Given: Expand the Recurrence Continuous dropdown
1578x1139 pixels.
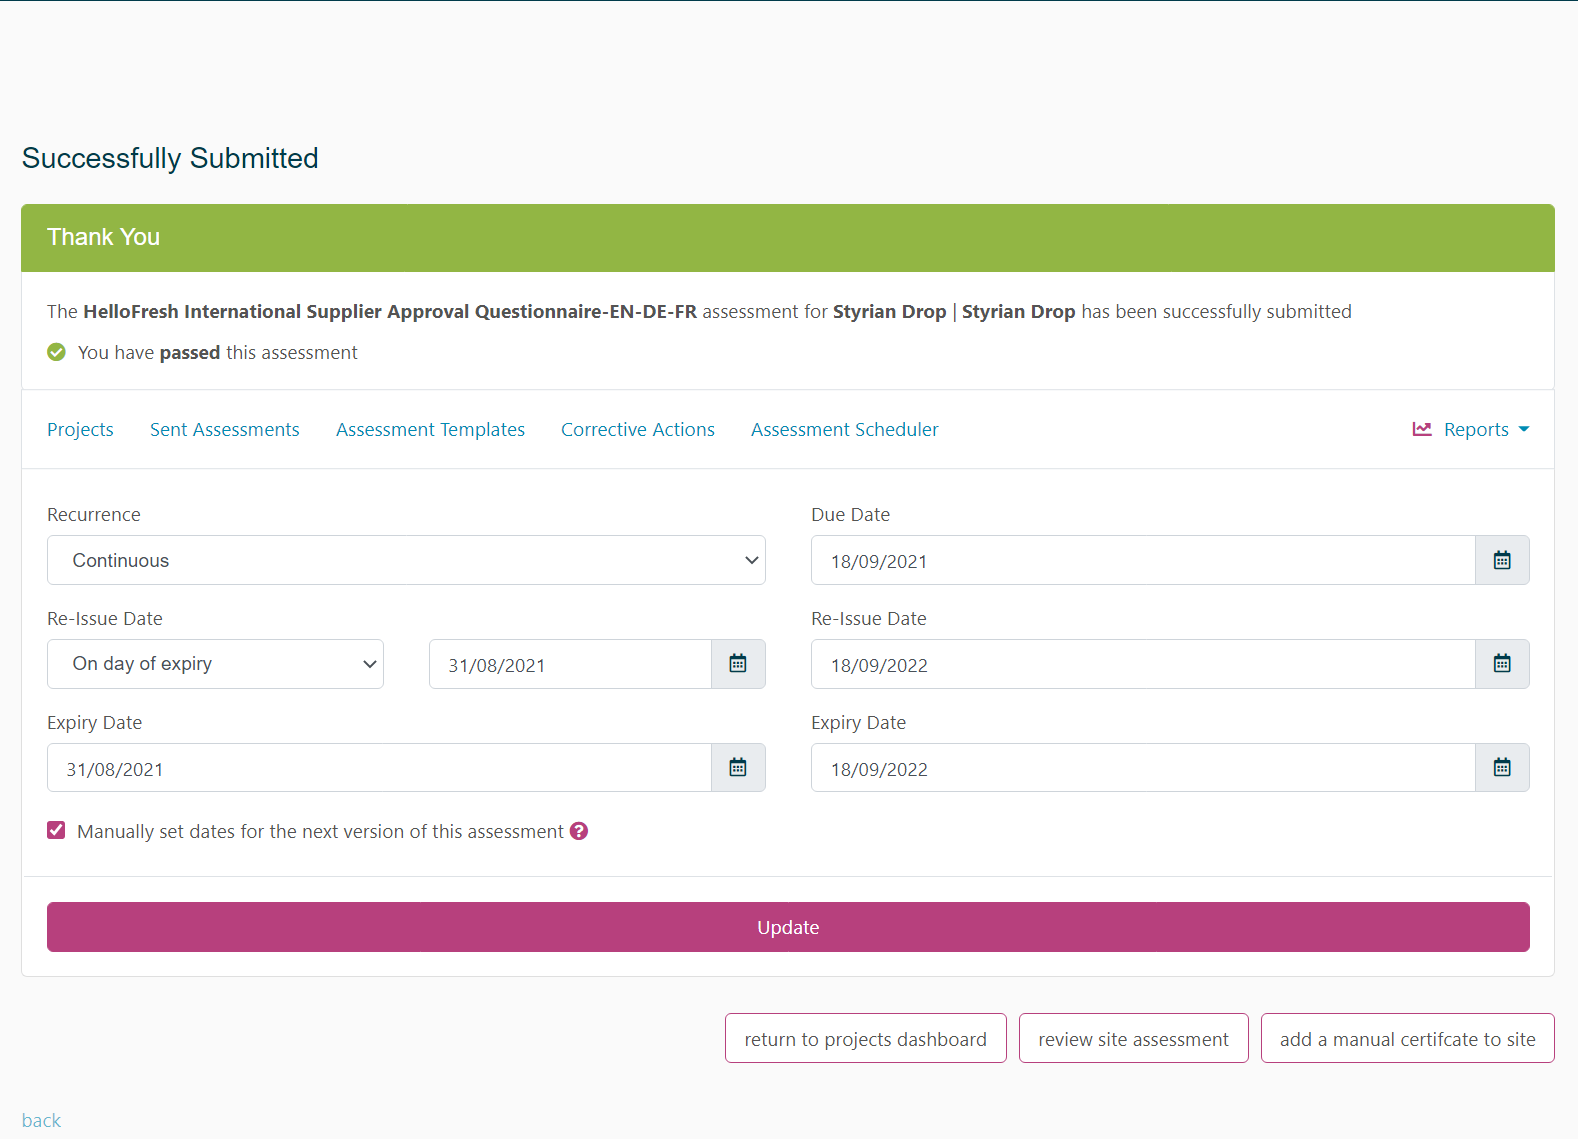Looking at the screenshot, I should pyautogui.click(x=406, y=560).
